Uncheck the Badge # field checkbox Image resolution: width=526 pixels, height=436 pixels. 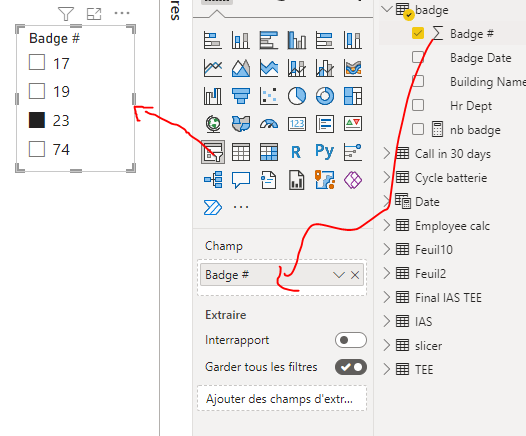(418, 33)
